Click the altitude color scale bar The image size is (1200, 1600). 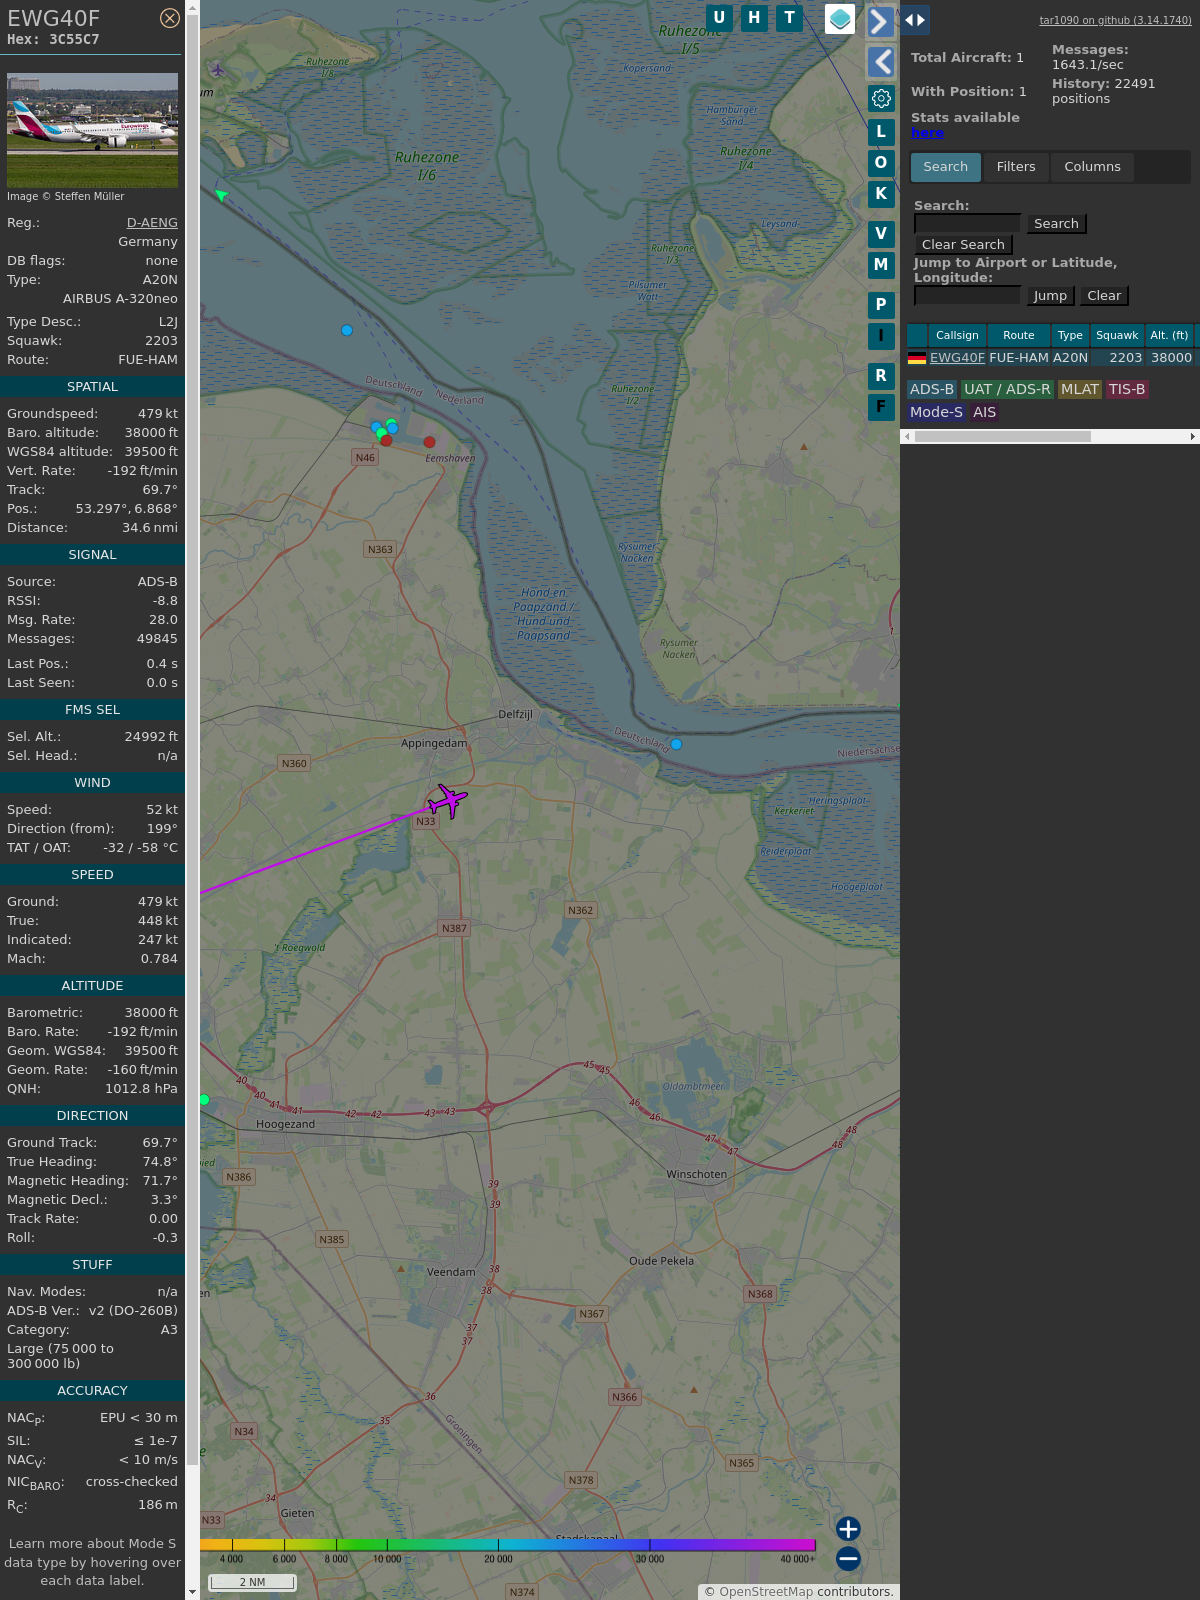pyautogui.click(x=508, y=1545)
